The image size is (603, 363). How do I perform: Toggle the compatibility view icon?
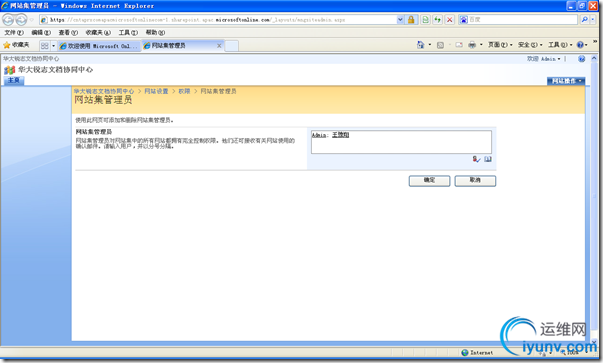pos(425,19)
